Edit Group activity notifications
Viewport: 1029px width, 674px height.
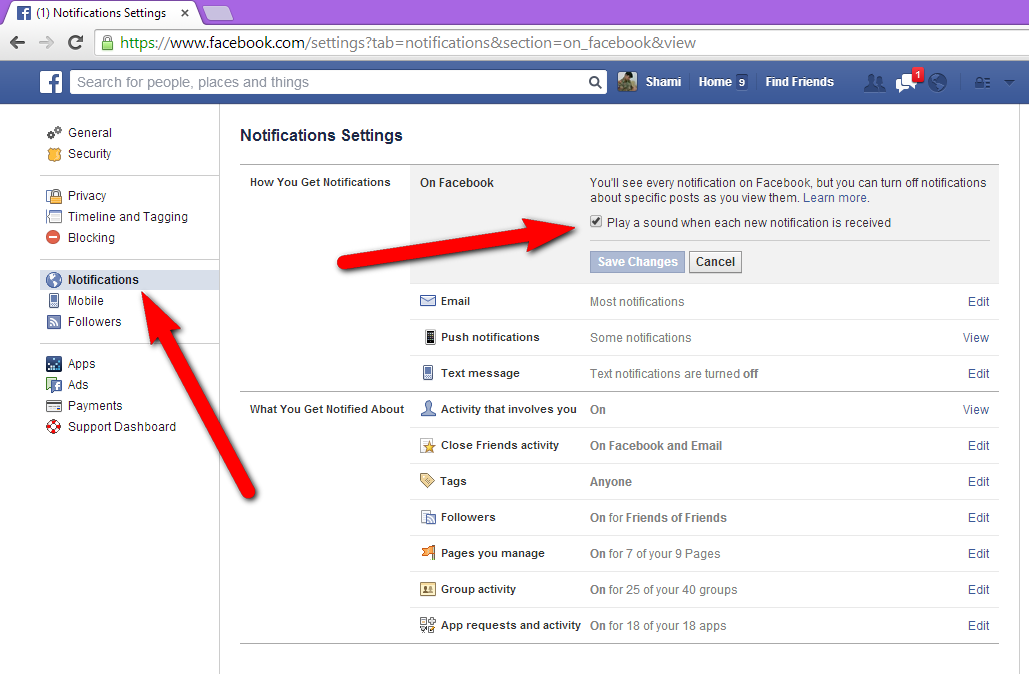[x=978, y=591]
